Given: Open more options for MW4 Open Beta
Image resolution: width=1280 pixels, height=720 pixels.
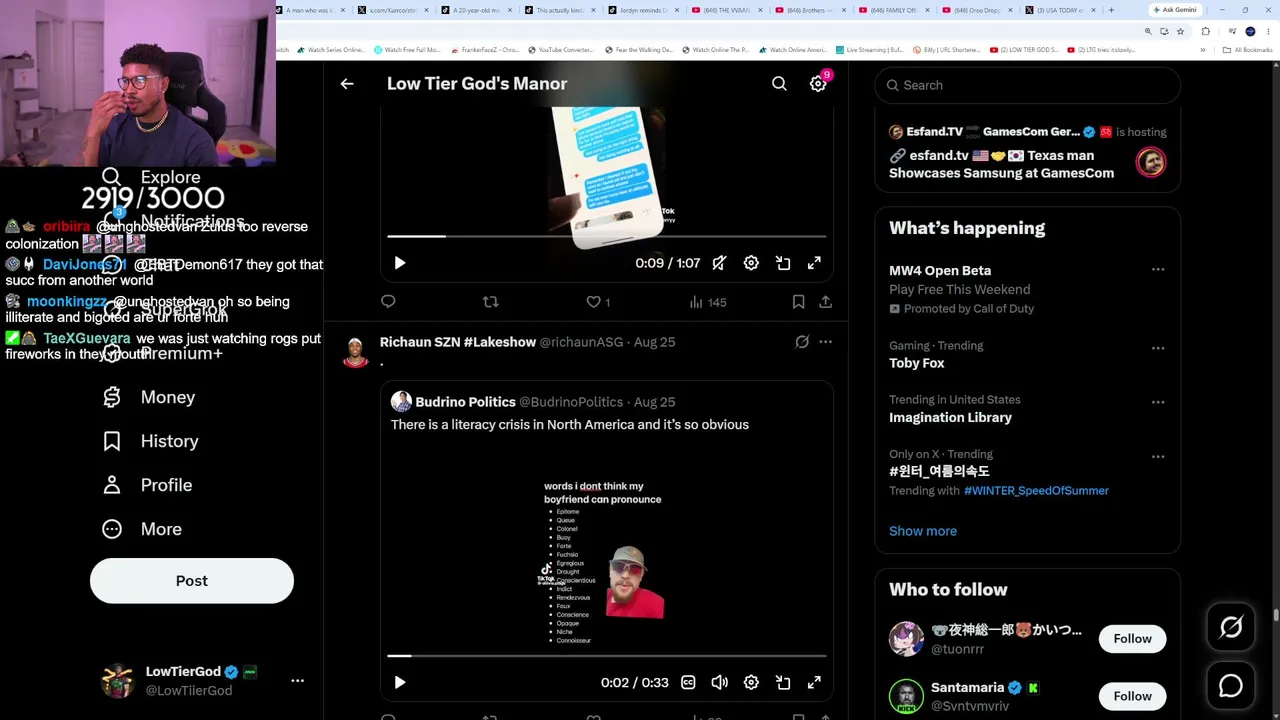Looking at the screenshot, I should (x=1158, y=270).
